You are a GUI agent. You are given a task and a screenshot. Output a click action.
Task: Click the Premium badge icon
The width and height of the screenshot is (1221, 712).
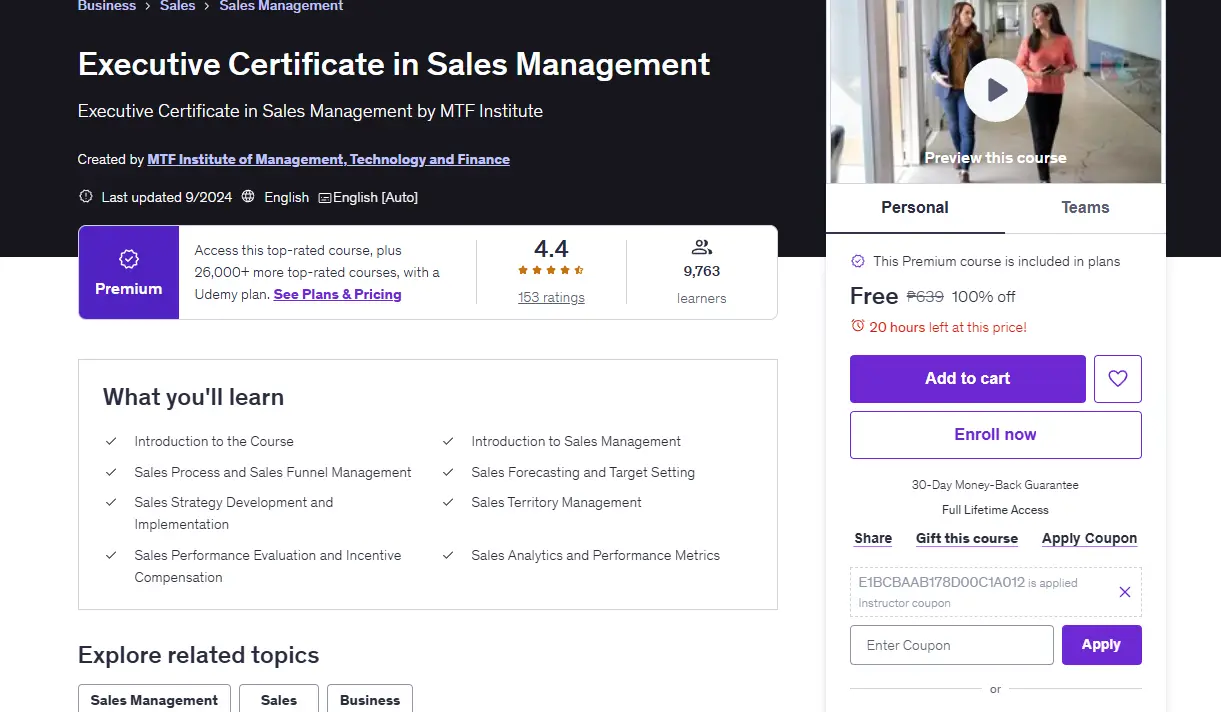pos(129,259)
